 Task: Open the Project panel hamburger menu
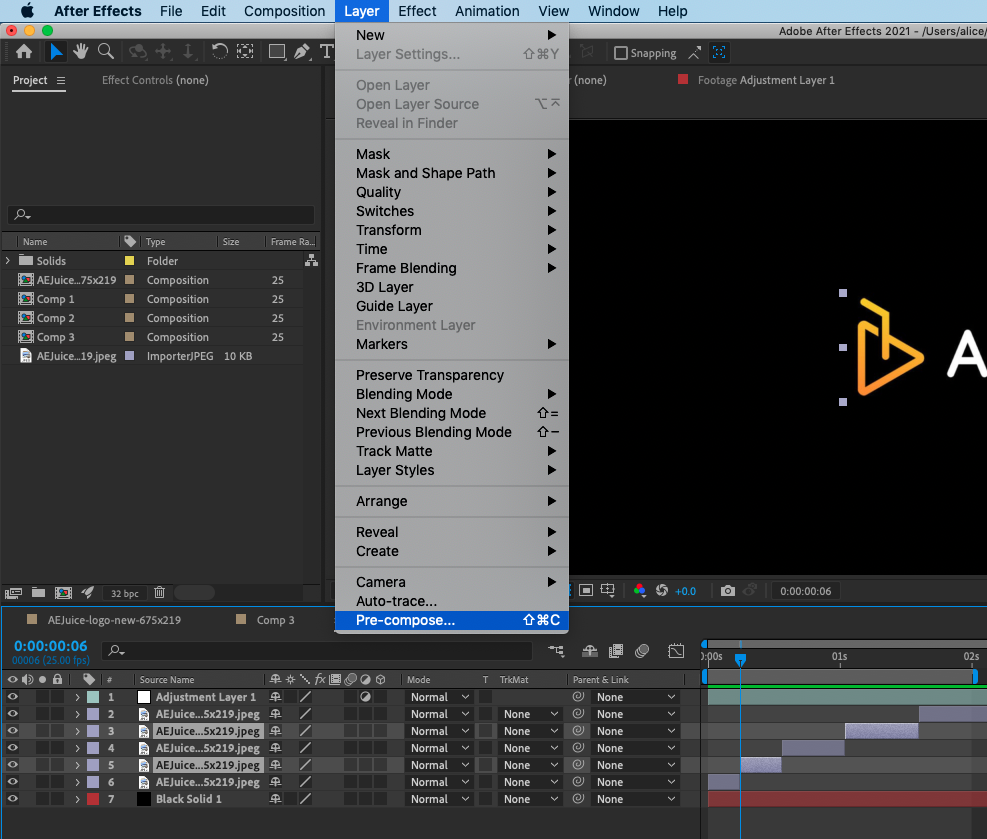click(61, 80)
